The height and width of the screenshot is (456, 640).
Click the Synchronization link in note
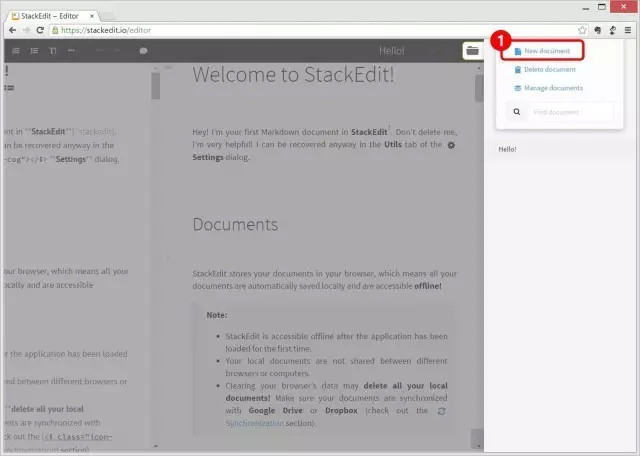254,423
